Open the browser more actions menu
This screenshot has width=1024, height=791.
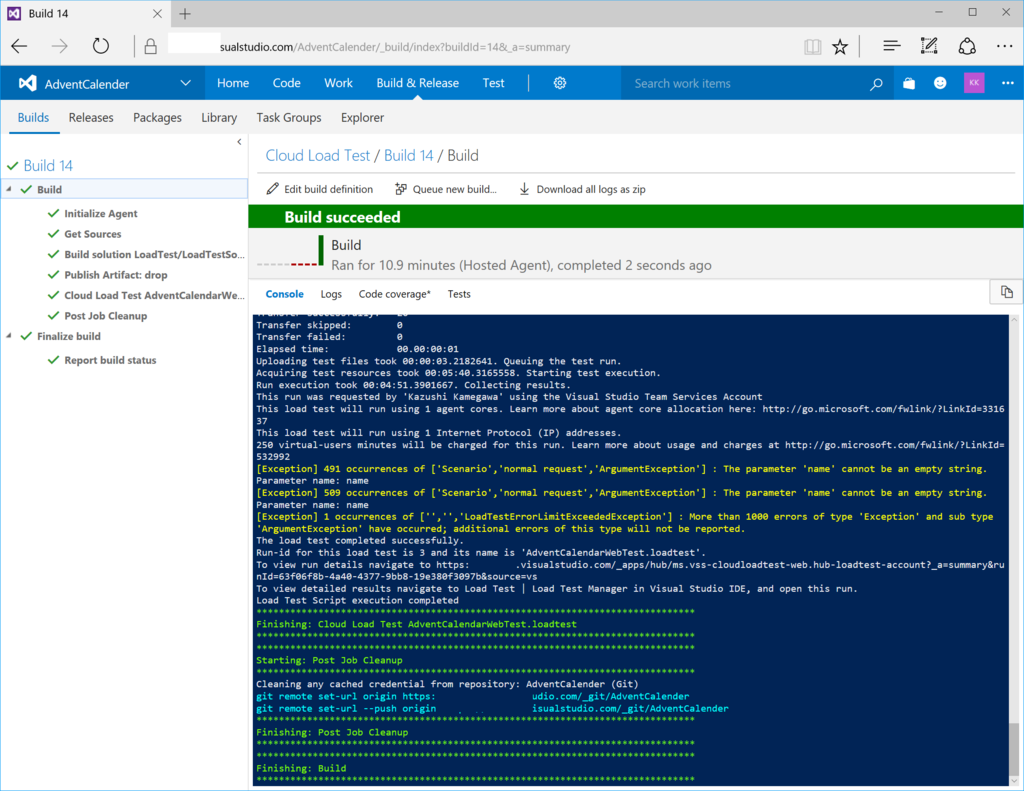1004,46
